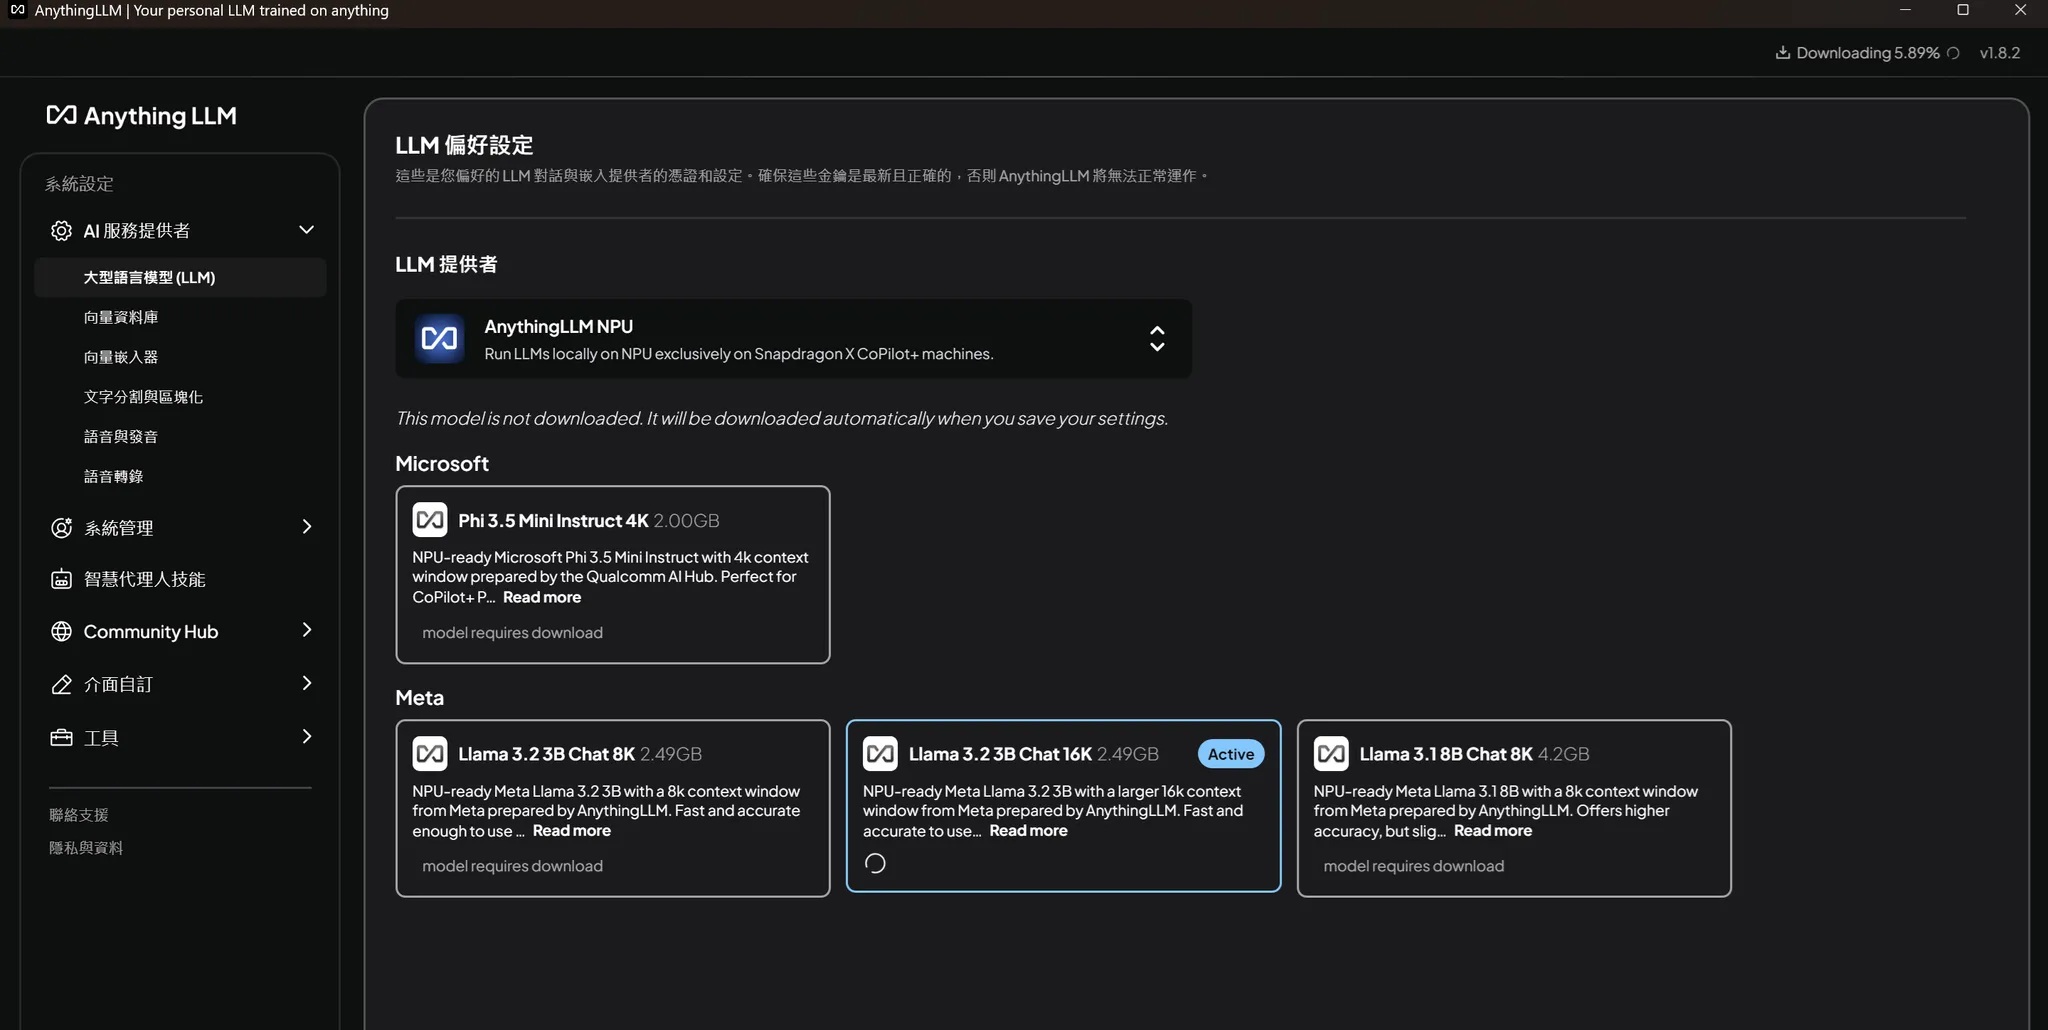2048x1030 pixels.
Task: Click the Microsoft section heading
Action: (442, 464)
